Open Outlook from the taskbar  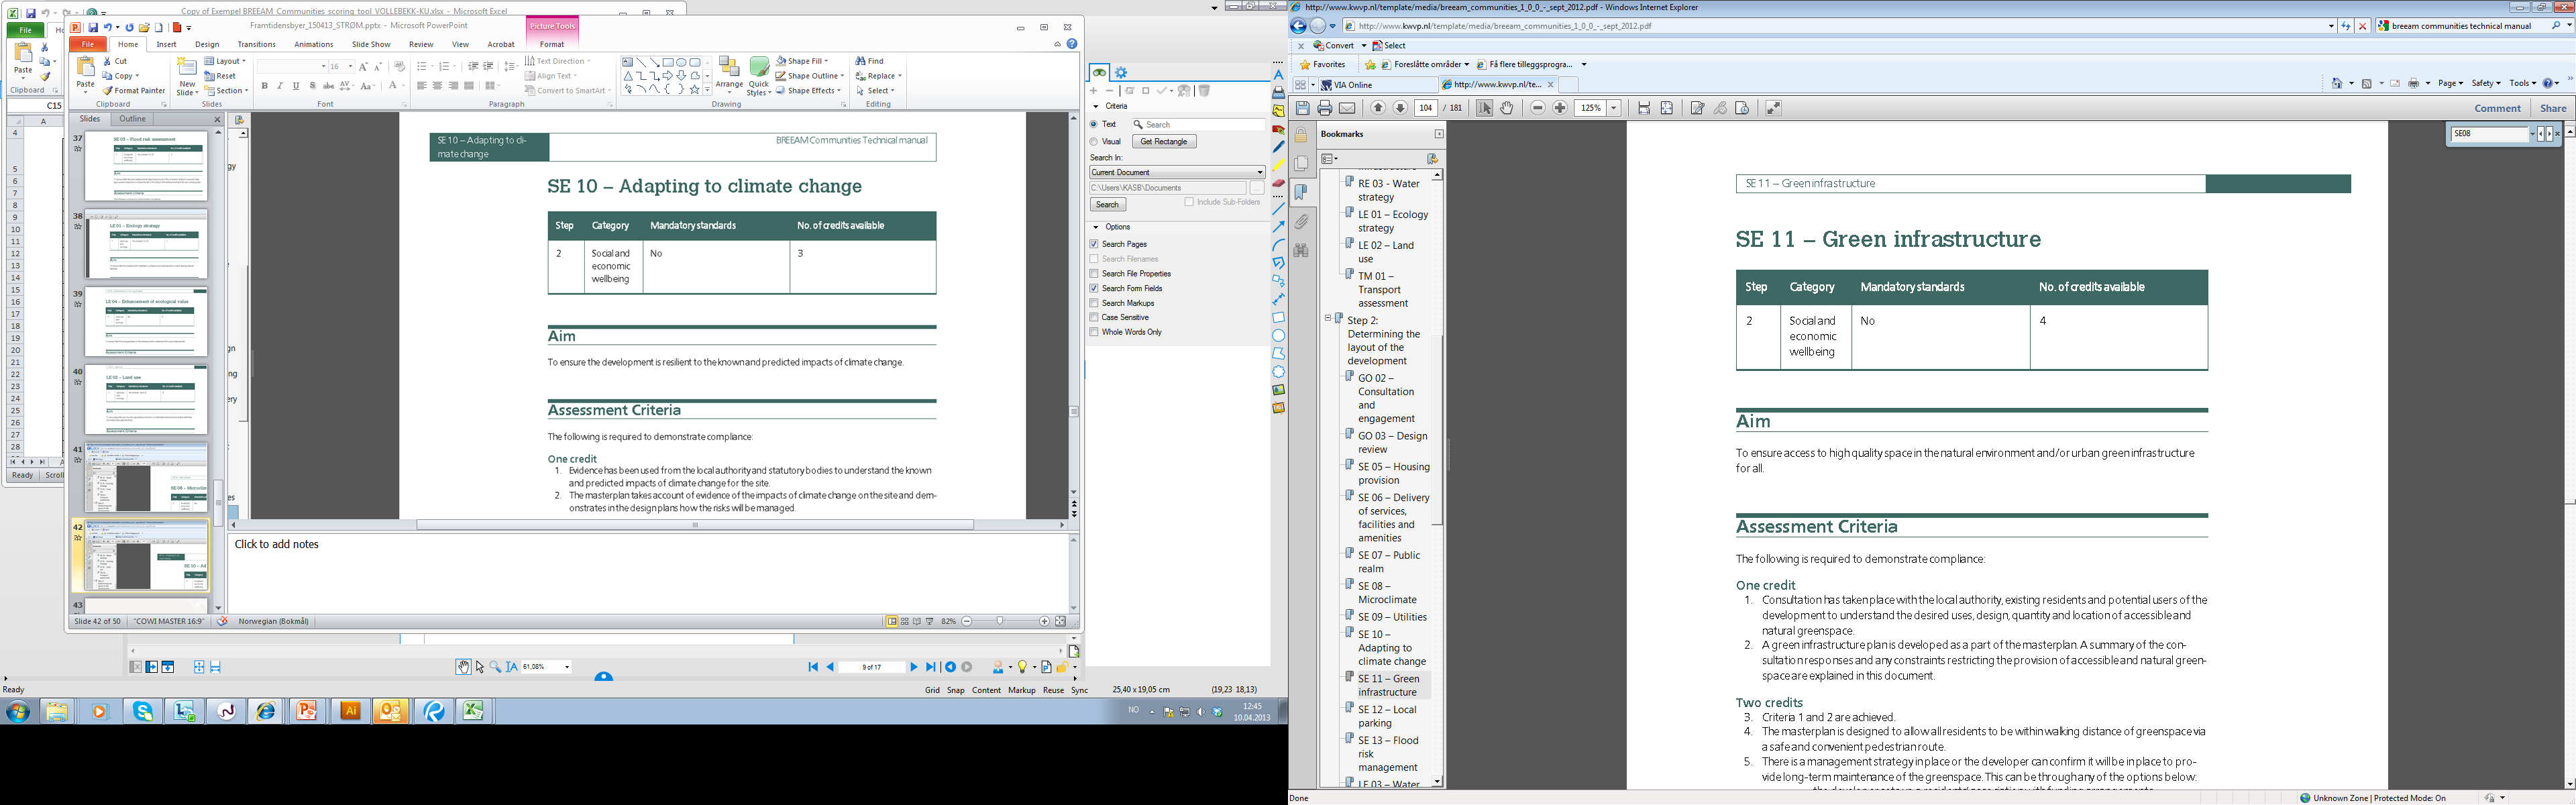[x=390, y=711]
